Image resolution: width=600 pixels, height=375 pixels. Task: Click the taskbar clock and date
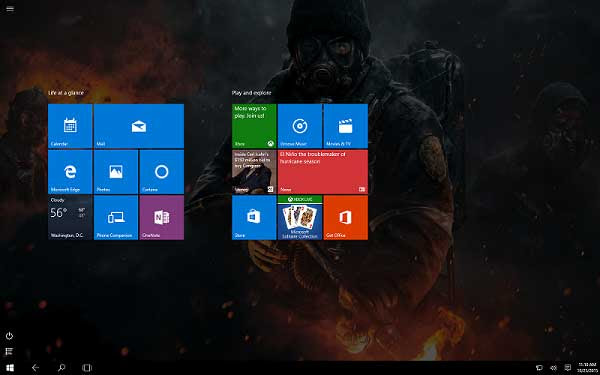coord(586,368)
